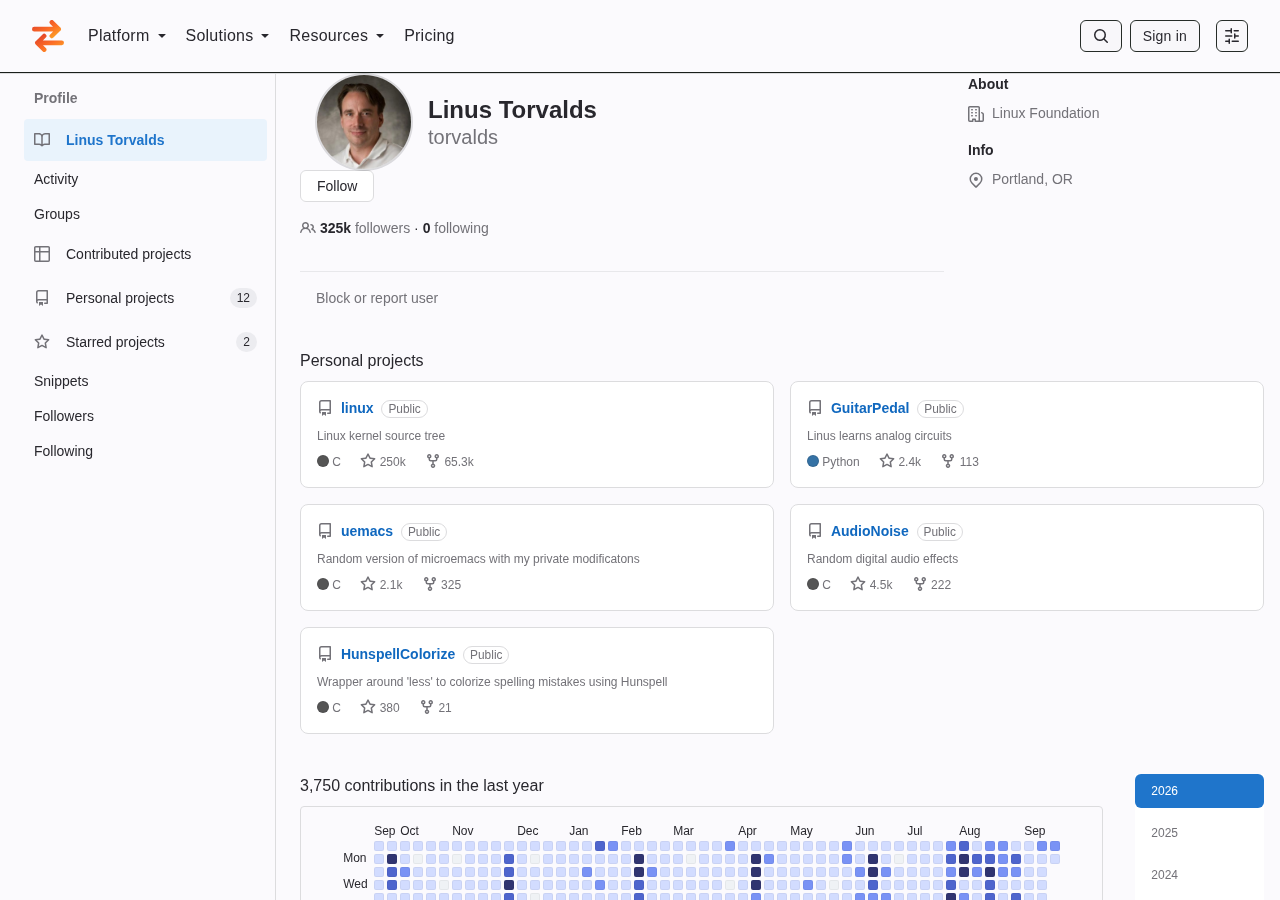This screenshot has width=1280, height=900.
Task: Open the Personal projects sidebar entry
Action: (145, 298)
